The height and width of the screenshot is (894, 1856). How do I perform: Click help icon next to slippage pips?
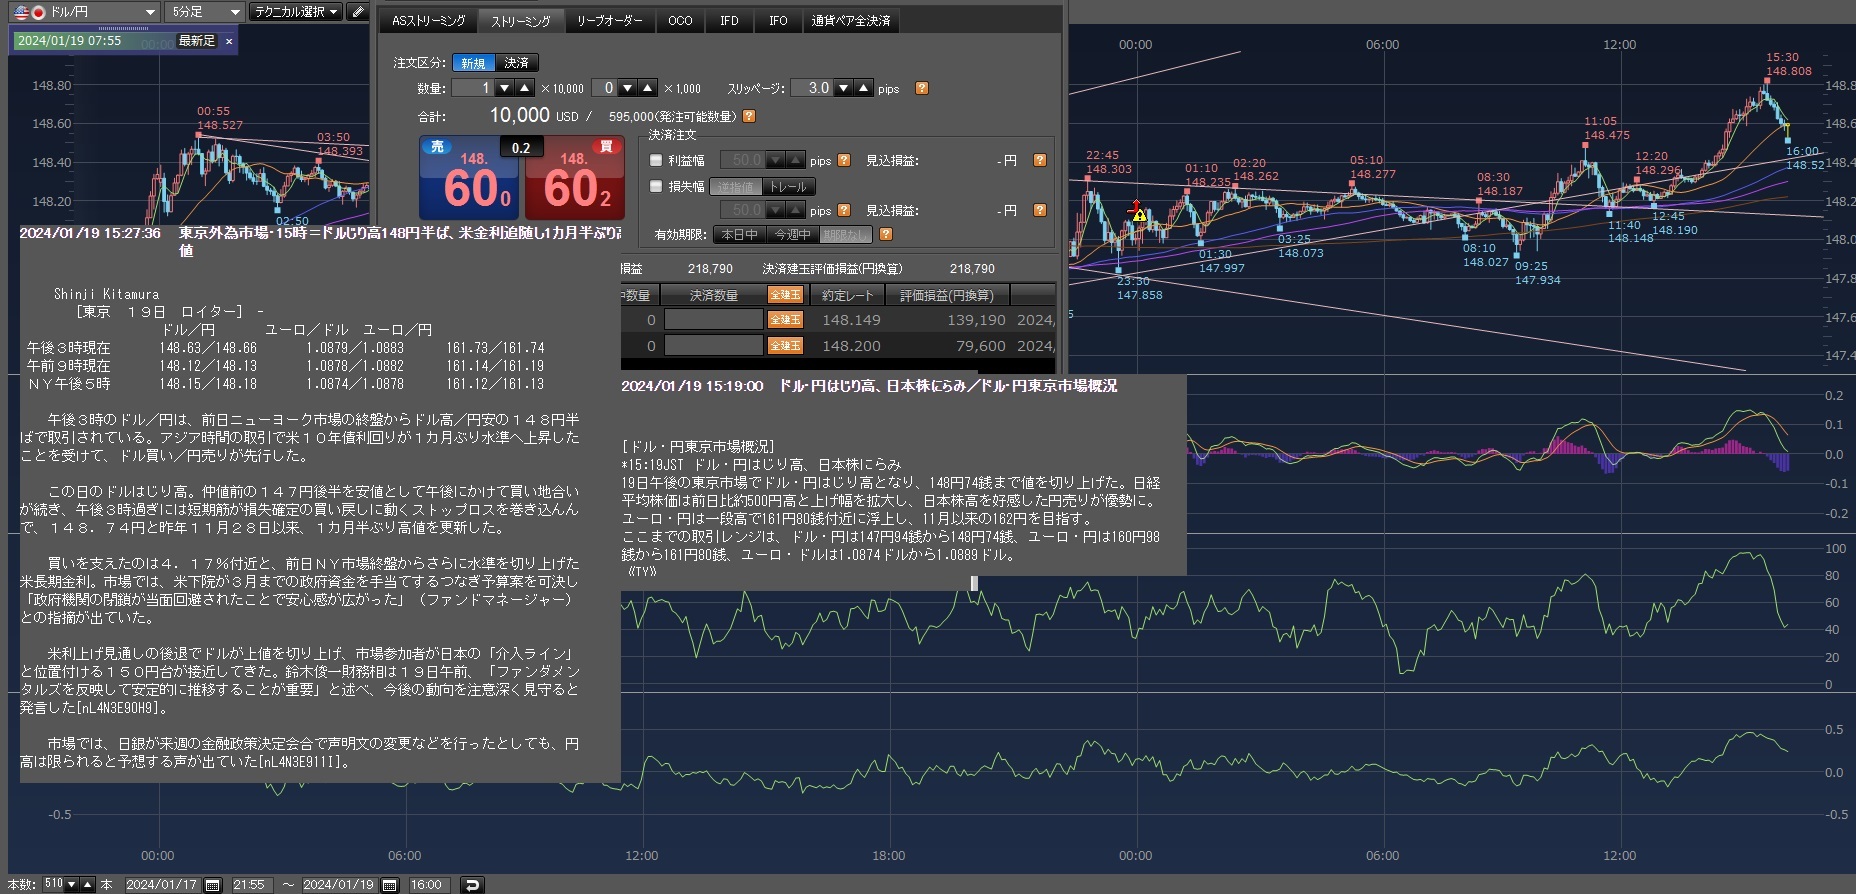[x=922, y=88]
